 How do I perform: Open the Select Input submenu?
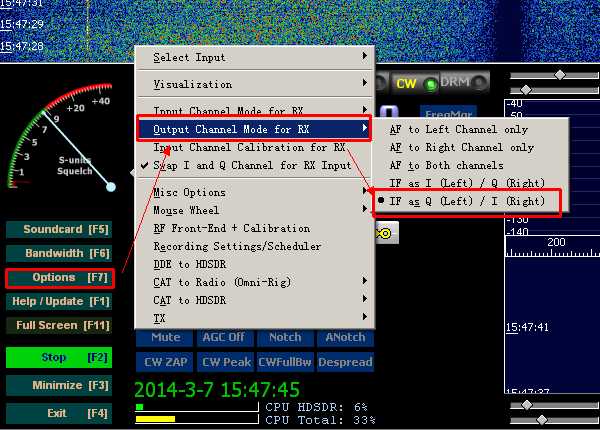[254, 57]
